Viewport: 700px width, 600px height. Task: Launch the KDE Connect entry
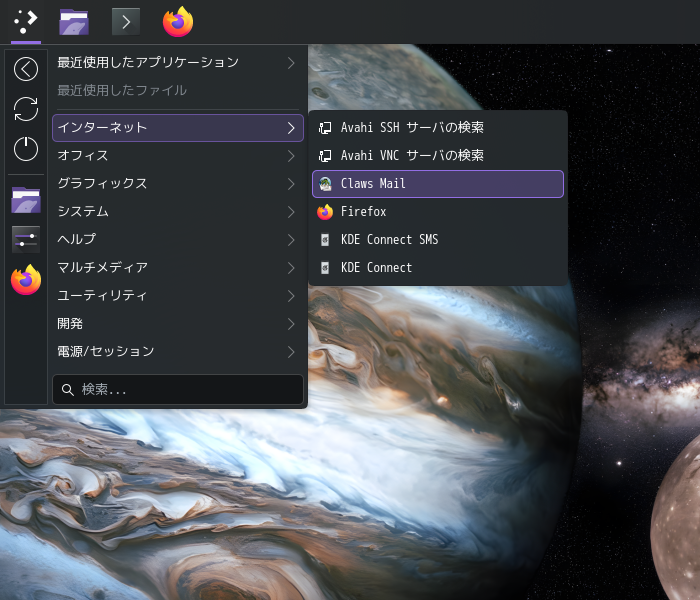point(438,268)
